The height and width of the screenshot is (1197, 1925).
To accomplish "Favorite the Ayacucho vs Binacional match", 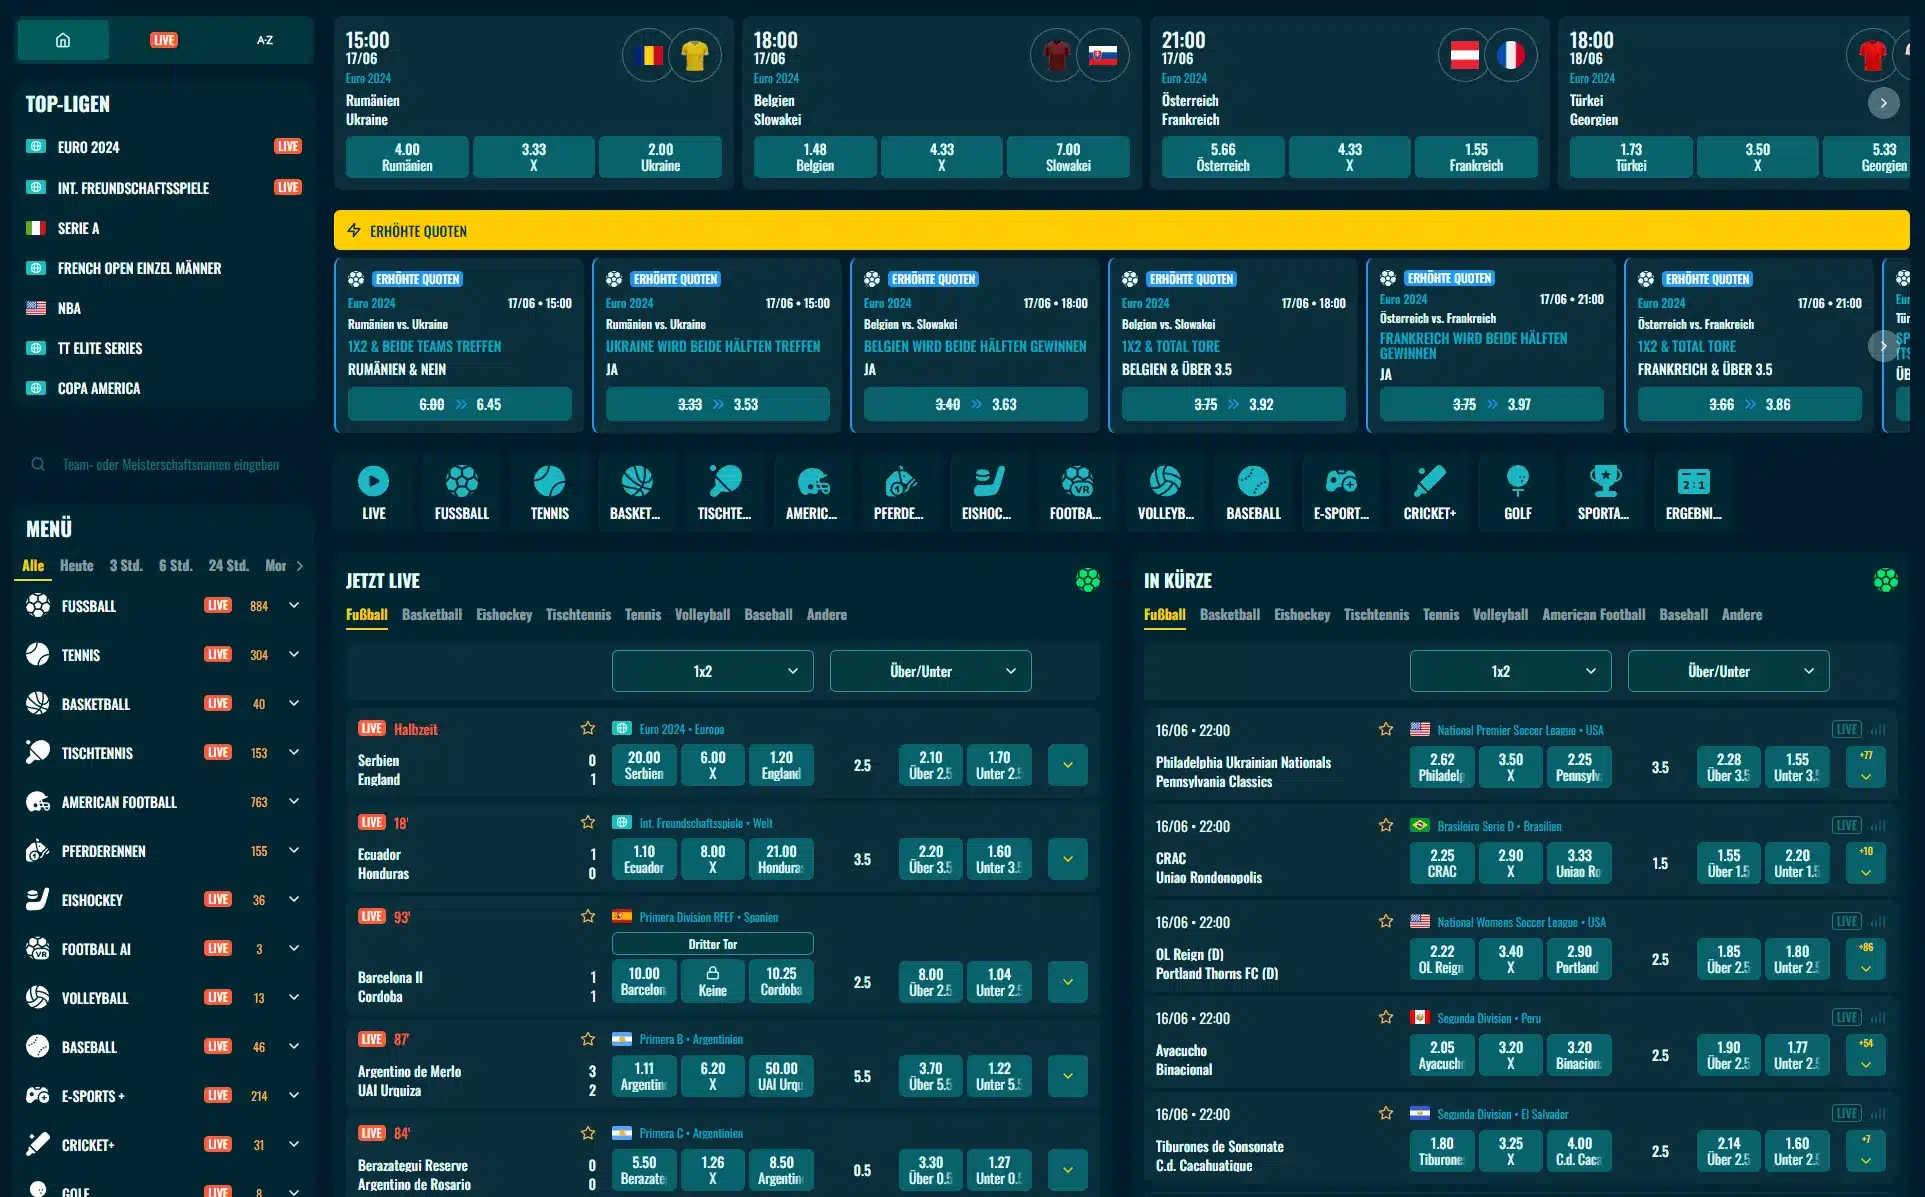I will (x=1386, y=1017).
